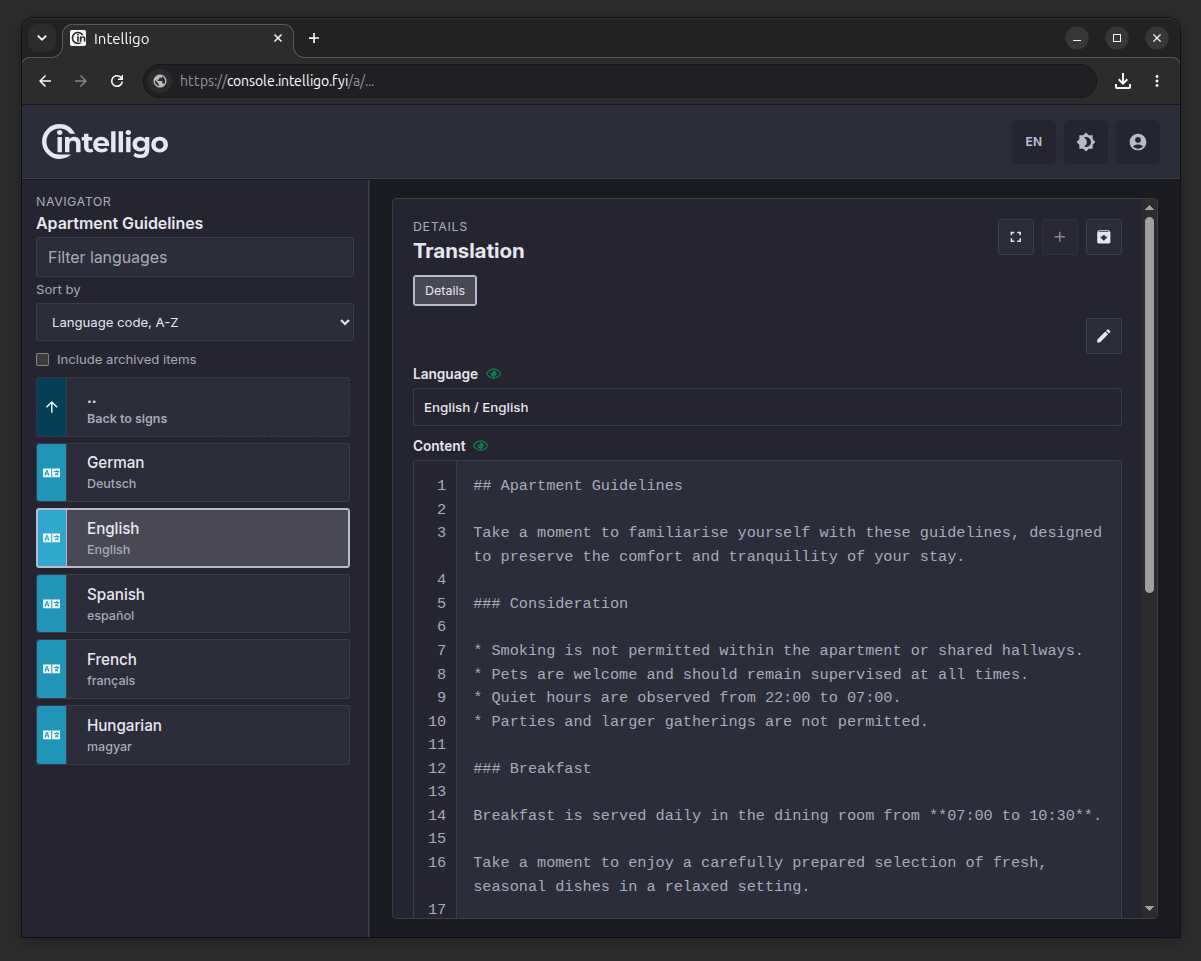Open the tab search dropdown arrow
The image size is (1201, 961).
pos(42,38)
